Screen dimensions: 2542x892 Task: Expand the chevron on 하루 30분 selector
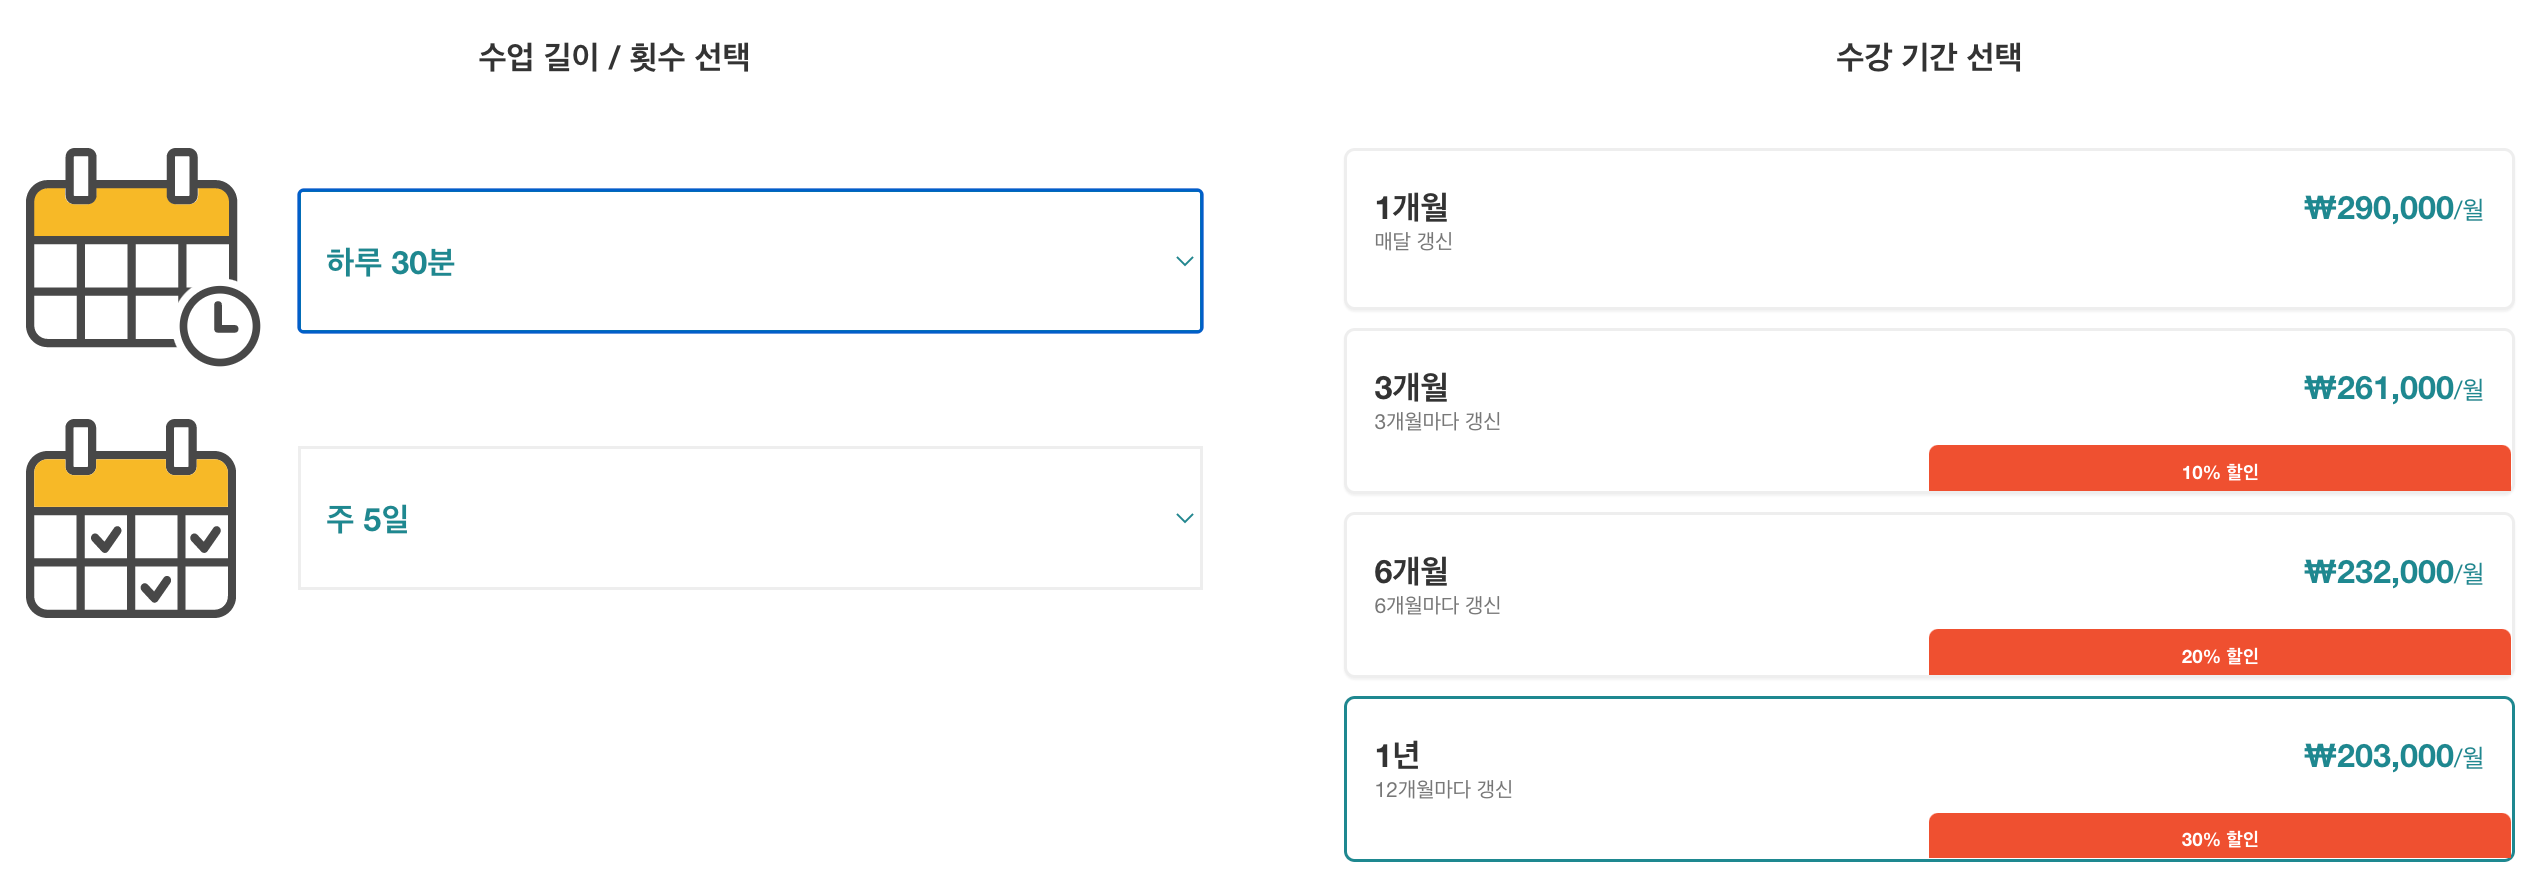click(1185, 261)
